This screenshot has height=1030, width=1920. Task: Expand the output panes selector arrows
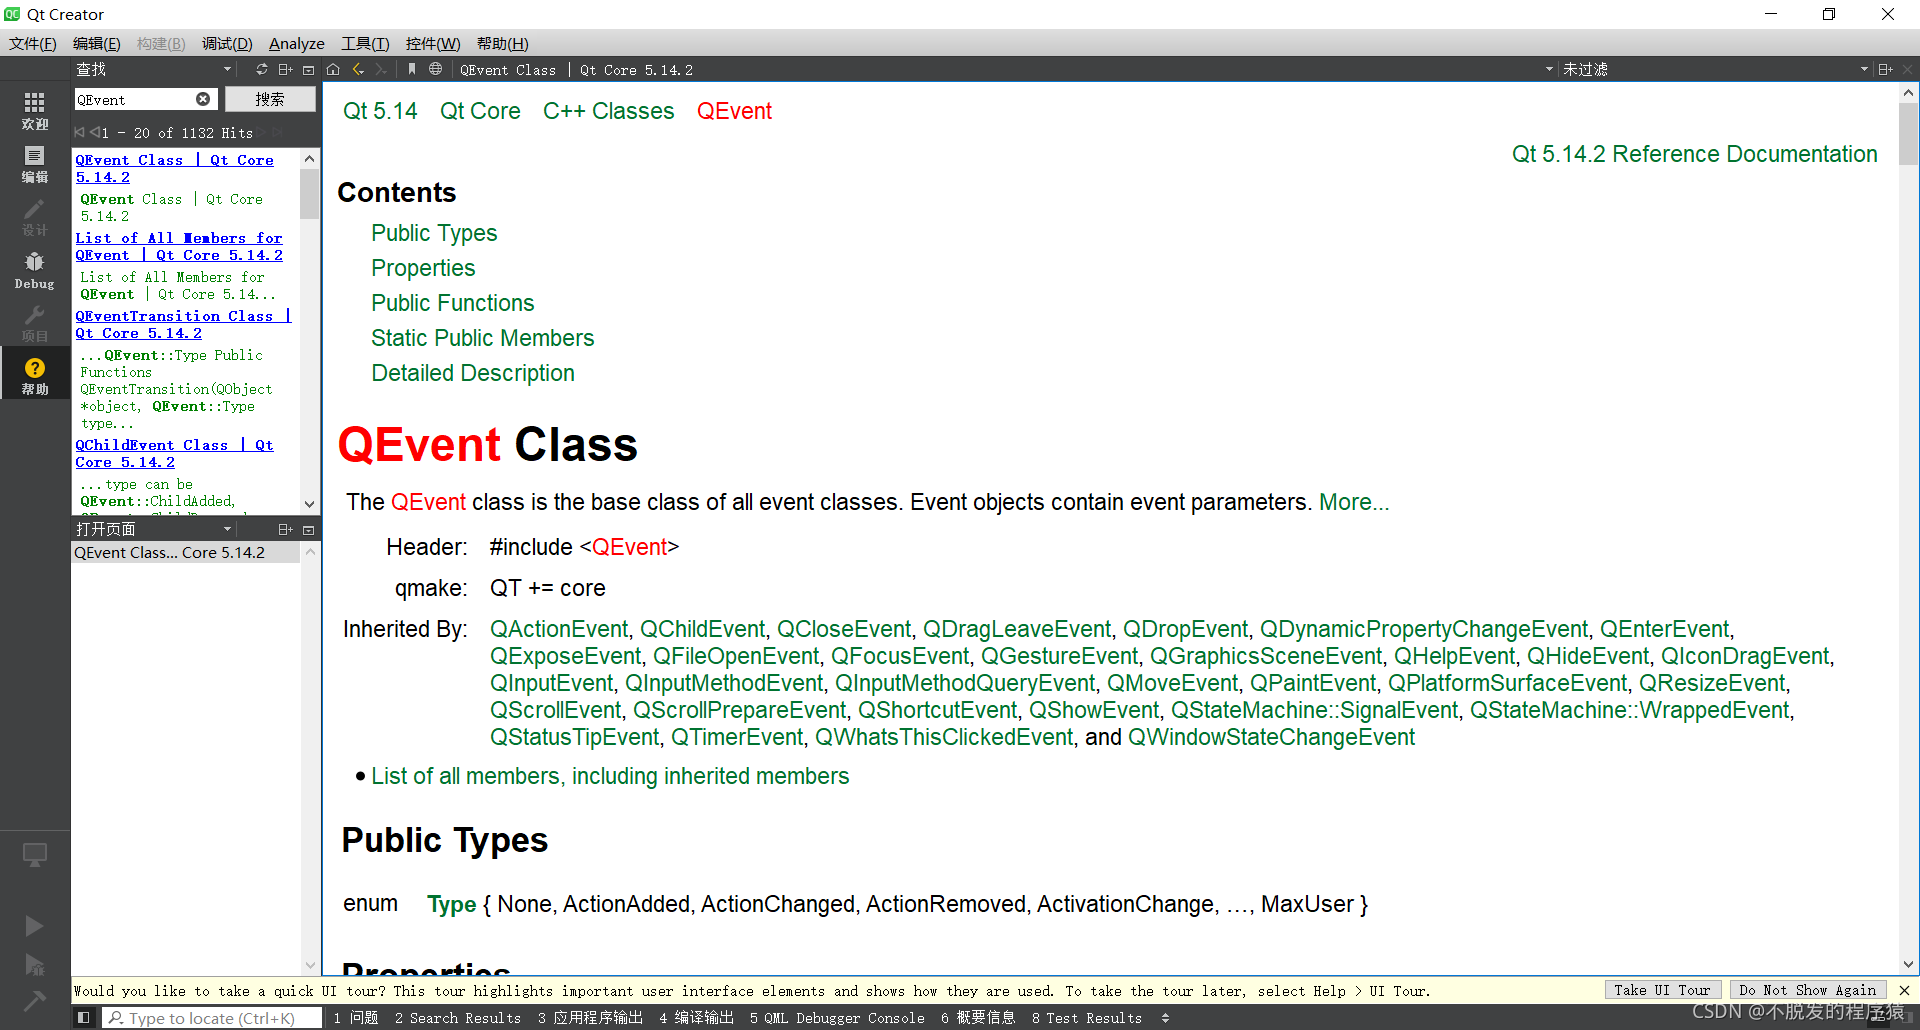(1165, 1017)
